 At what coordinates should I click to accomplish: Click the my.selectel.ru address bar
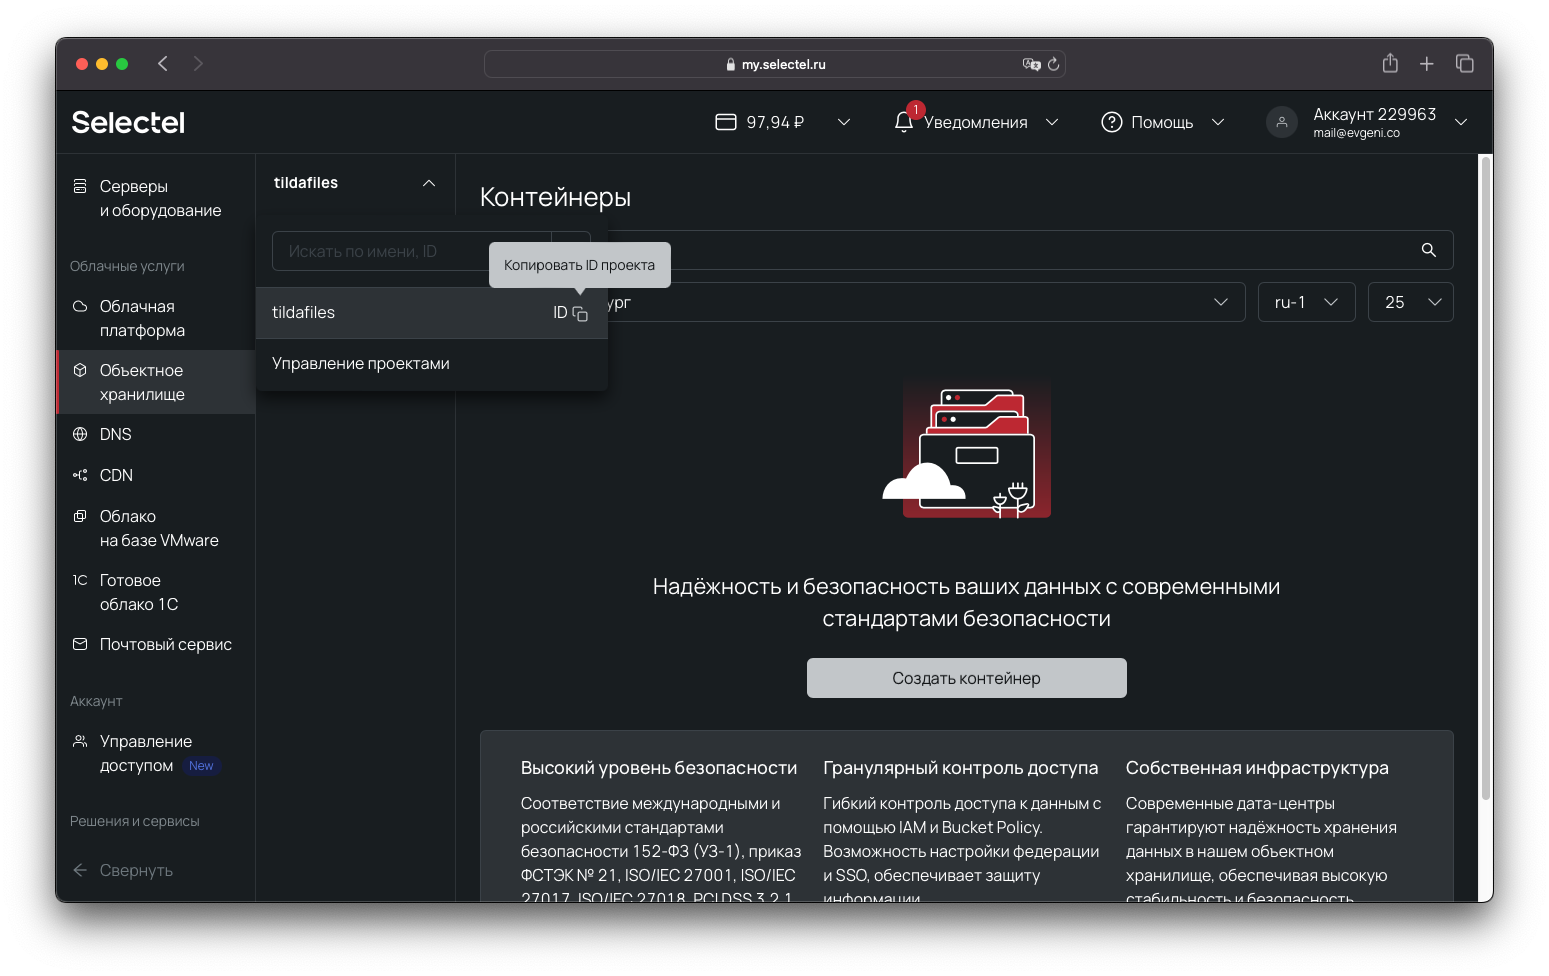(x=775, y=64)
